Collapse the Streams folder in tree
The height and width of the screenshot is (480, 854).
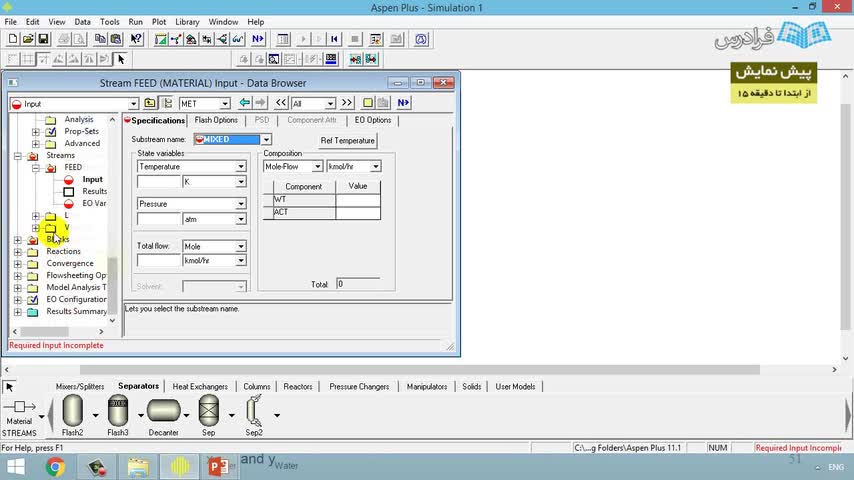(18, 156)
